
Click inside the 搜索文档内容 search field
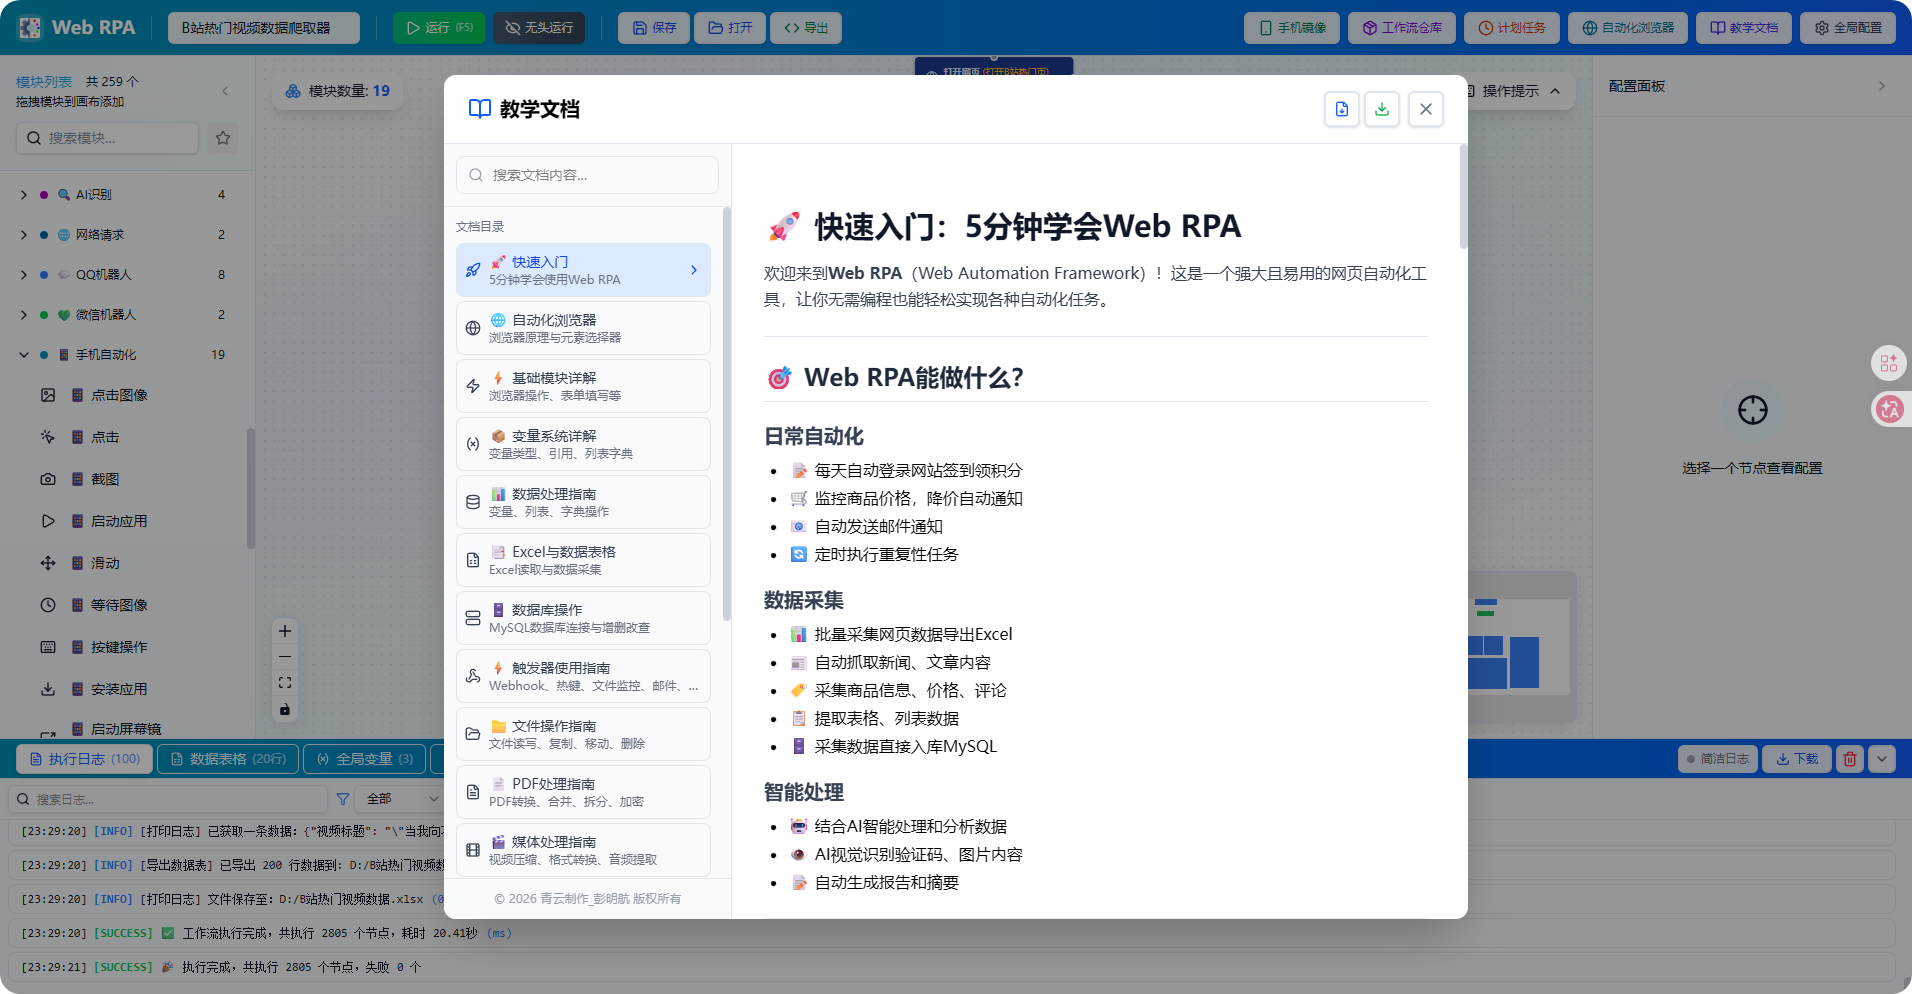coord(586,175)
